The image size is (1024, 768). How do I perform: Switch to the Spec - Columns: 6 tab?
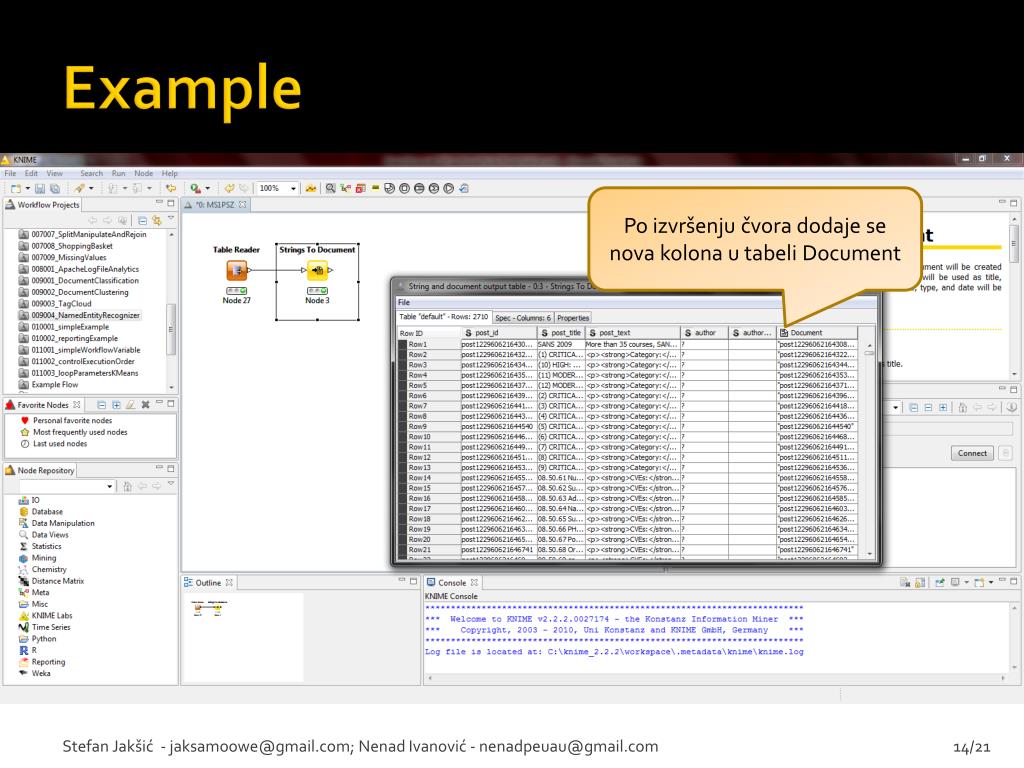[524, 318]
